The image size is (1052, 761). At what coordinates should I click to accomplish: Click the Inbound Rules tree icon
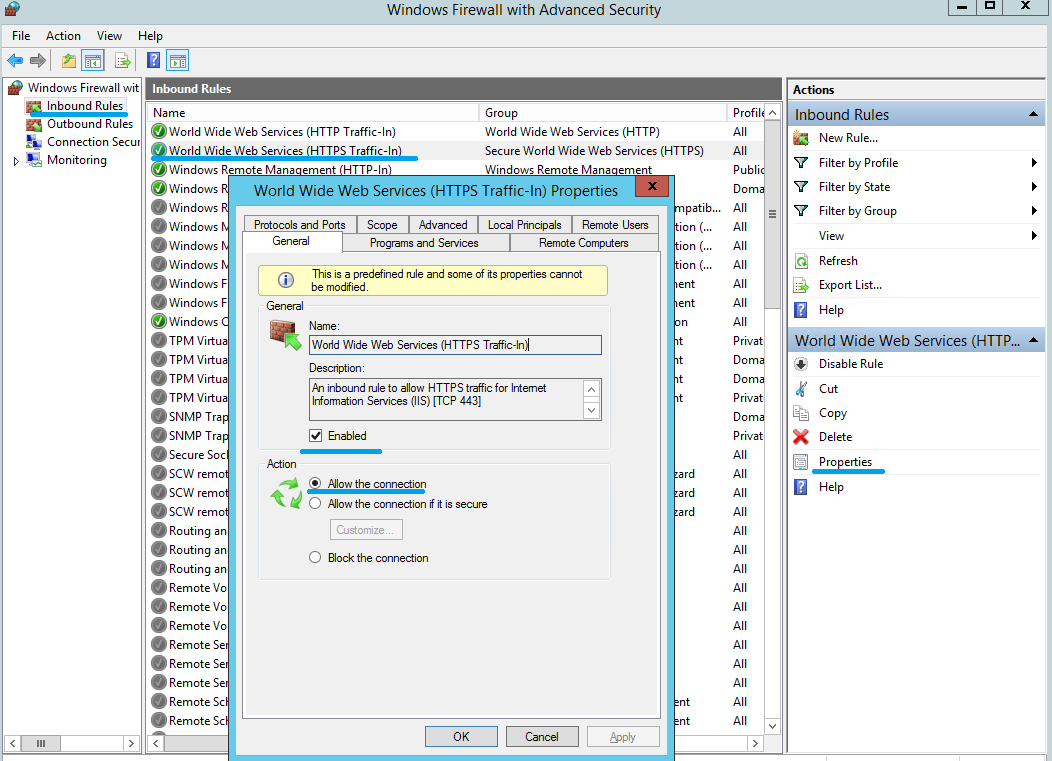tap(34, 106)
